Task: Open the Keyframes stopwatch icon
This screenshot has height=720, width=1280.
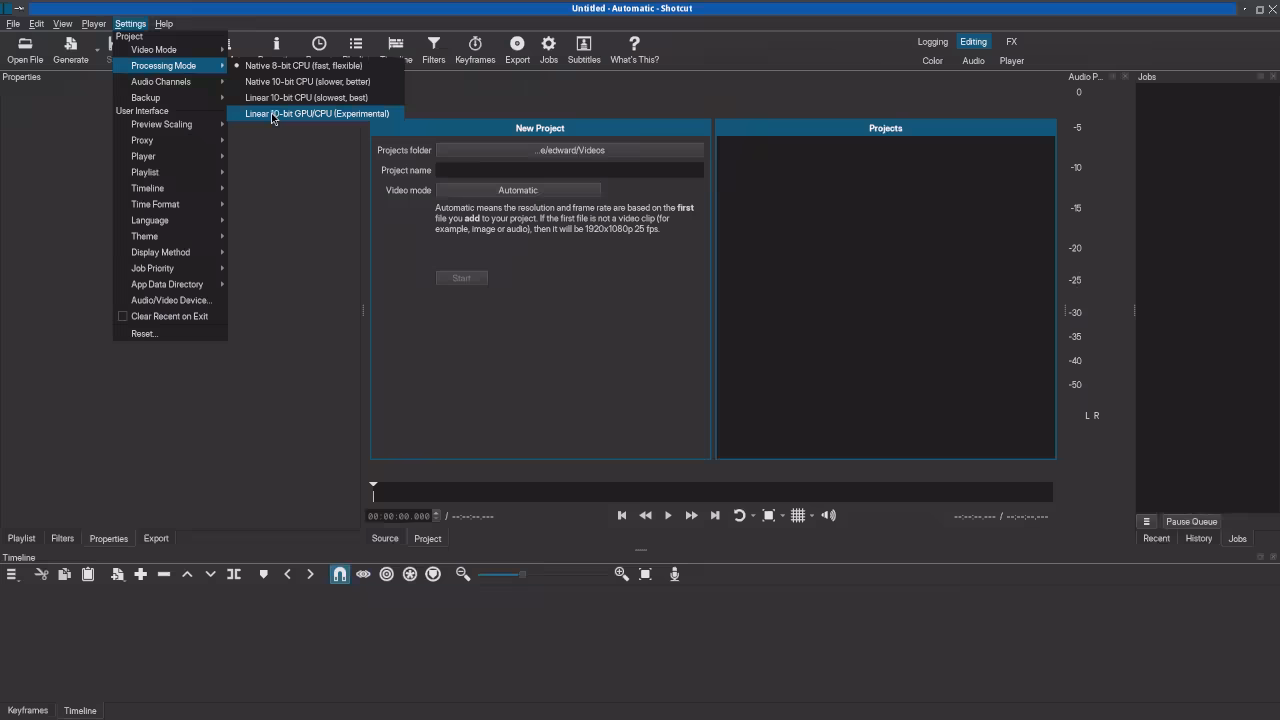Action: pyautogui.click(x=475, y=49)
